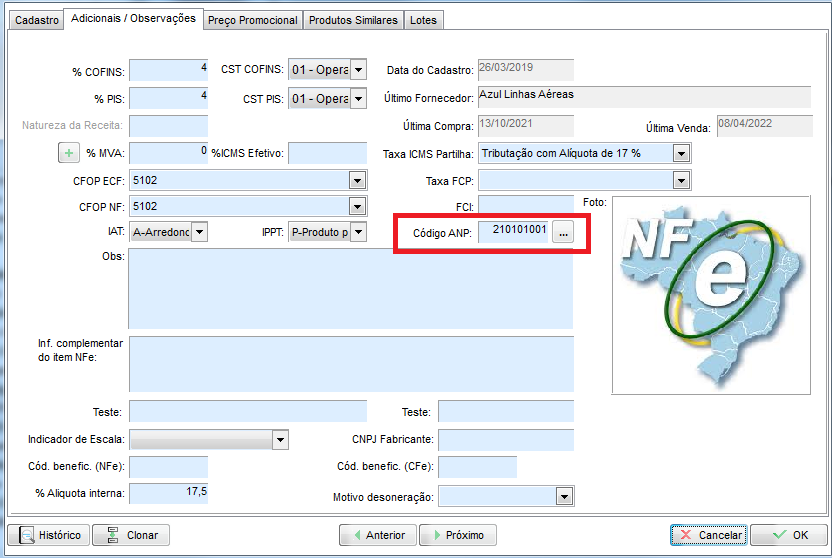Expand the CST COFINS dropdown

click(x=358, y=70)
